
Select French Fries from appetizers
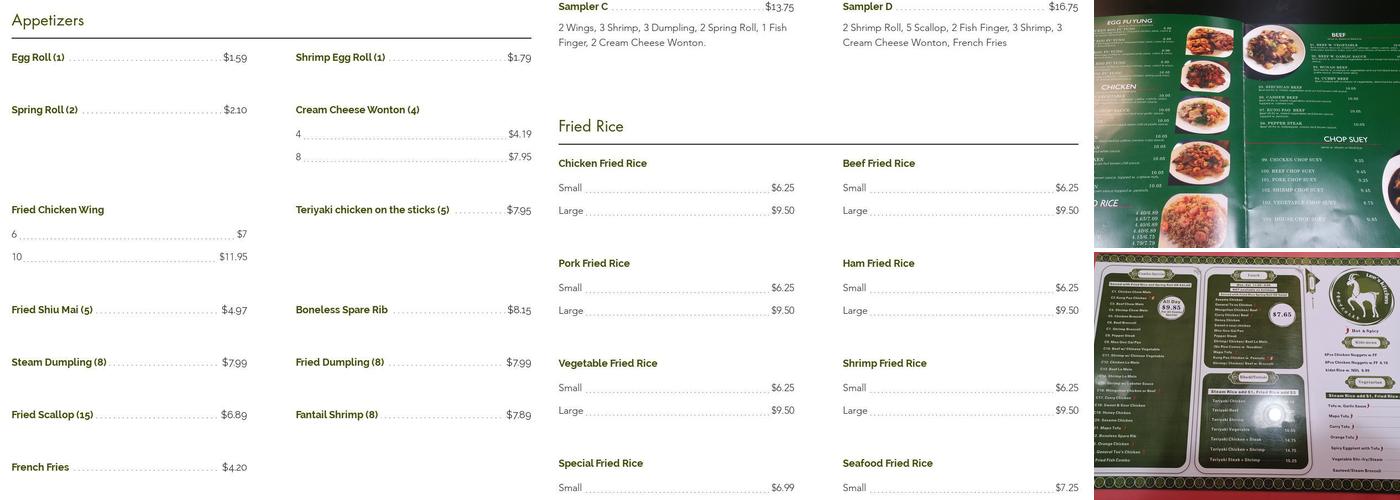(40, 468)
